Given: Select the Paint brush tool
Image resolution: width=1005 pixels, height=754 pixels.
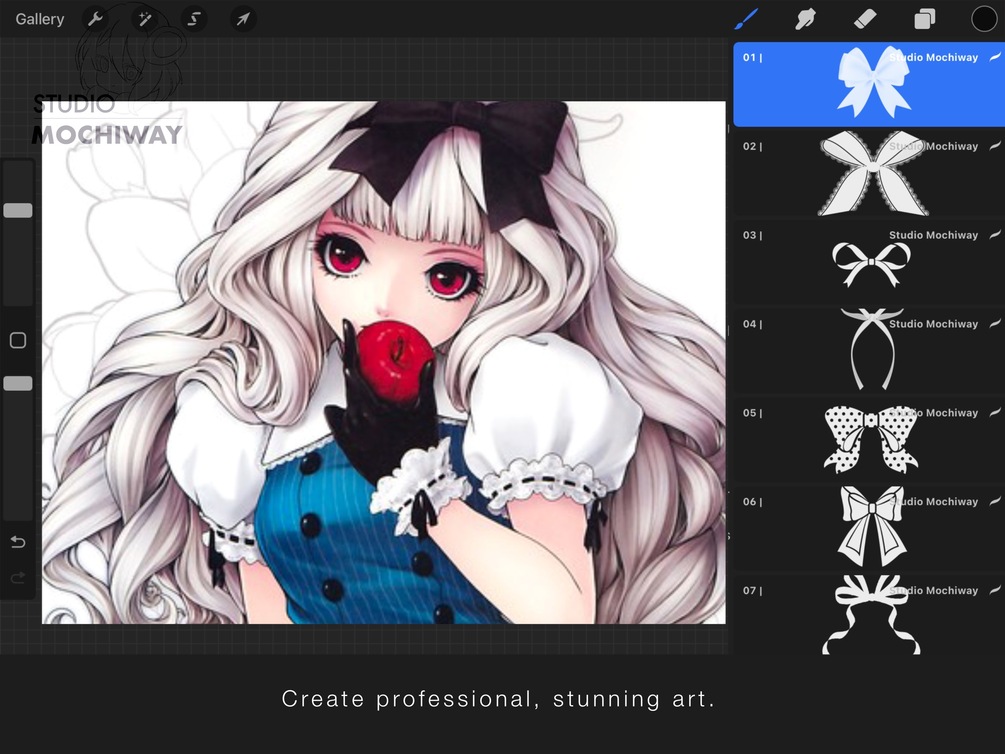Looking at the screenshot, I should point(747,19).
